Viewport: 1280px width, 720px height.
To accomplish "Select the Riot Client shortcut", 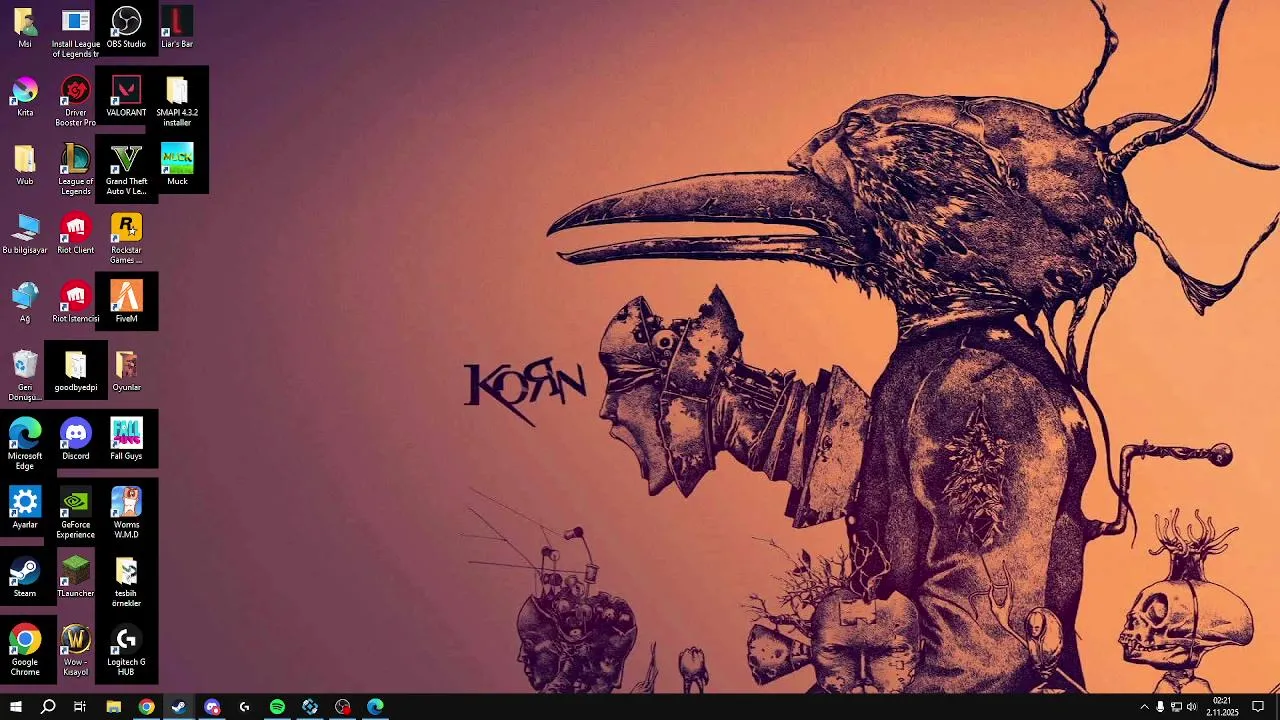I will pos(76,234).
